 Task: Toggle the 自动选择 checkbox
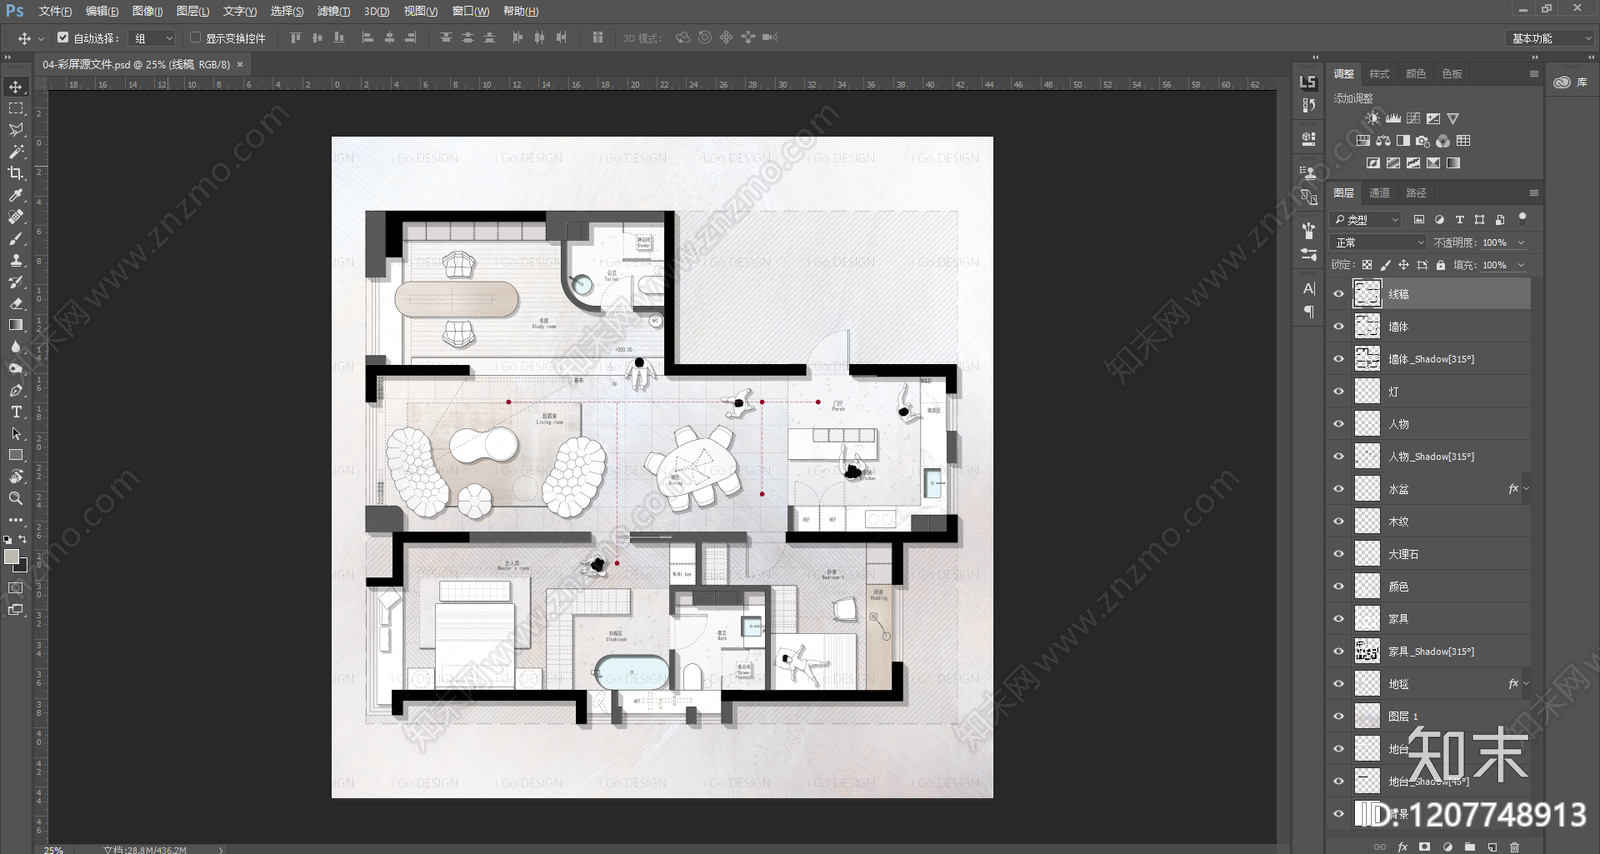[x=63, y=38]
